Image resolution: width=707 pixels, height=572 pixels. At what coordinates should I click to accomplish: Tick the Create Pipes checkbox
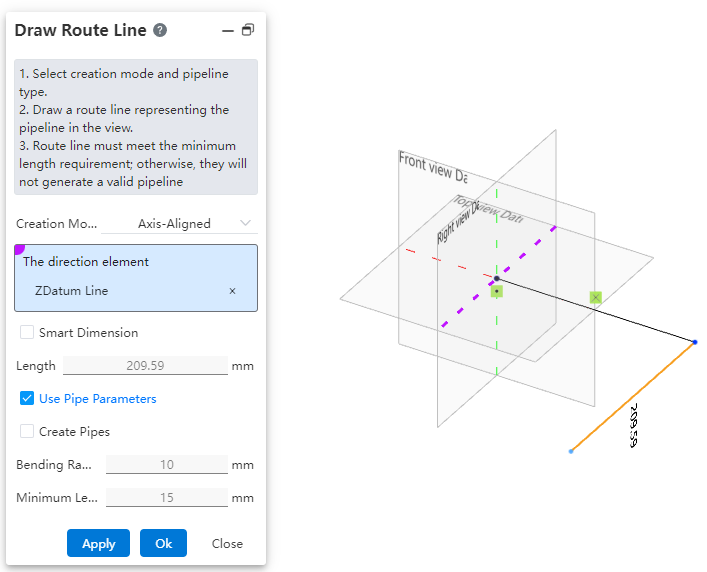(27, 432)
